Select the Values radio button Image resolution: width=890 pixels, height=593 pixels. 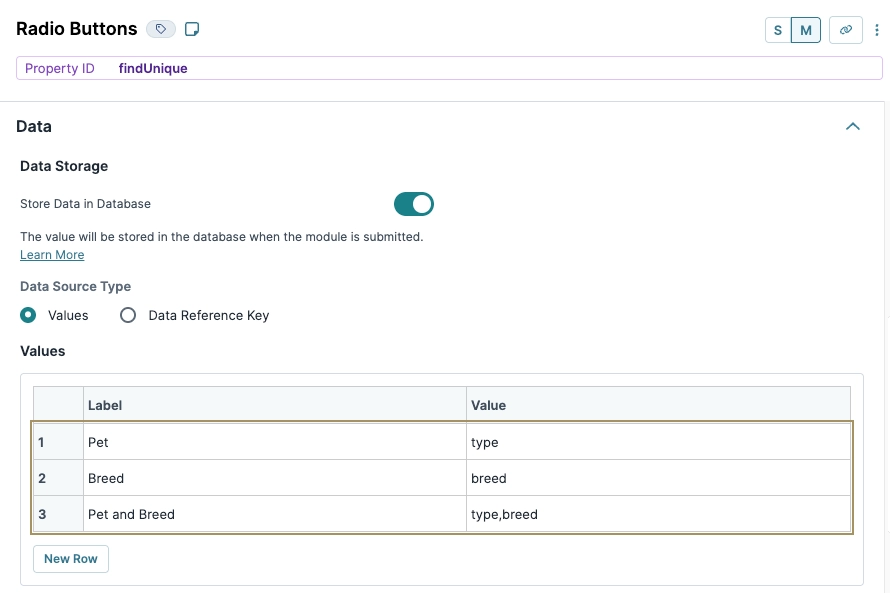28,314
